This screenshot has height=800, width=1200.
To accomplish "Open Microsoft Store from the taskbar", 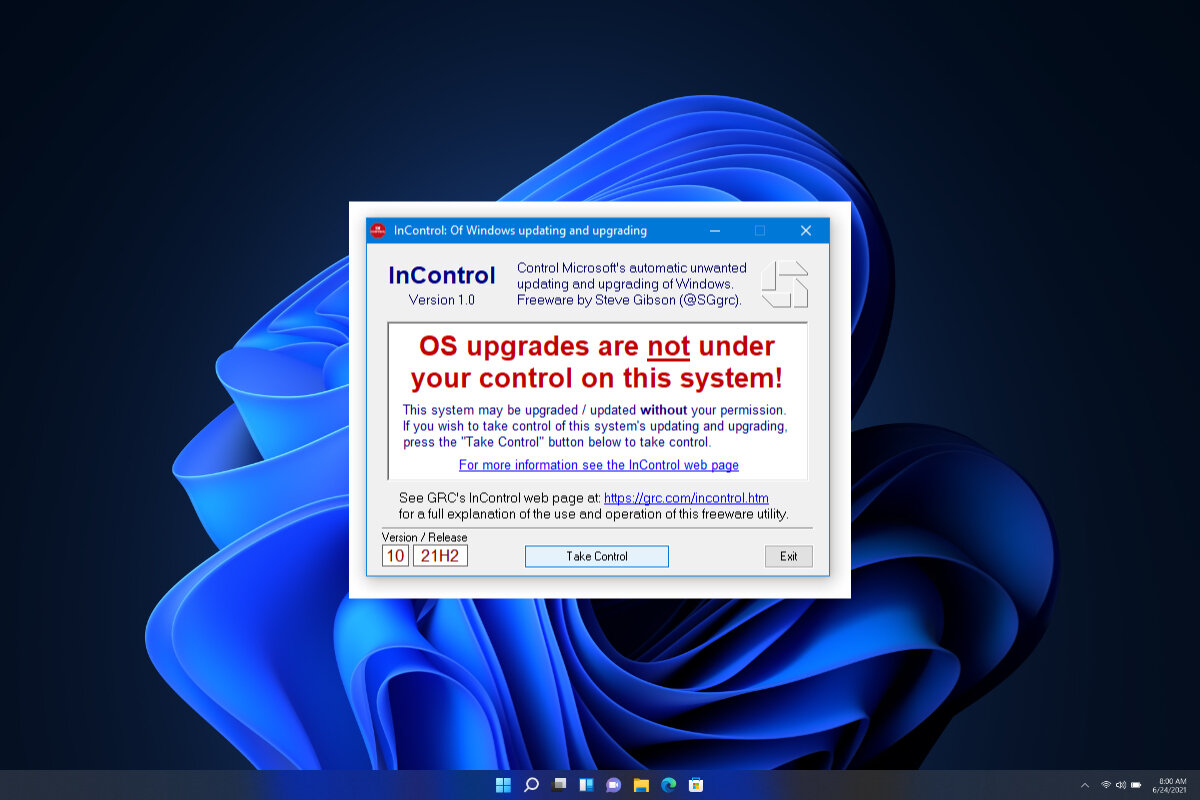I will (x=696, y=785).
